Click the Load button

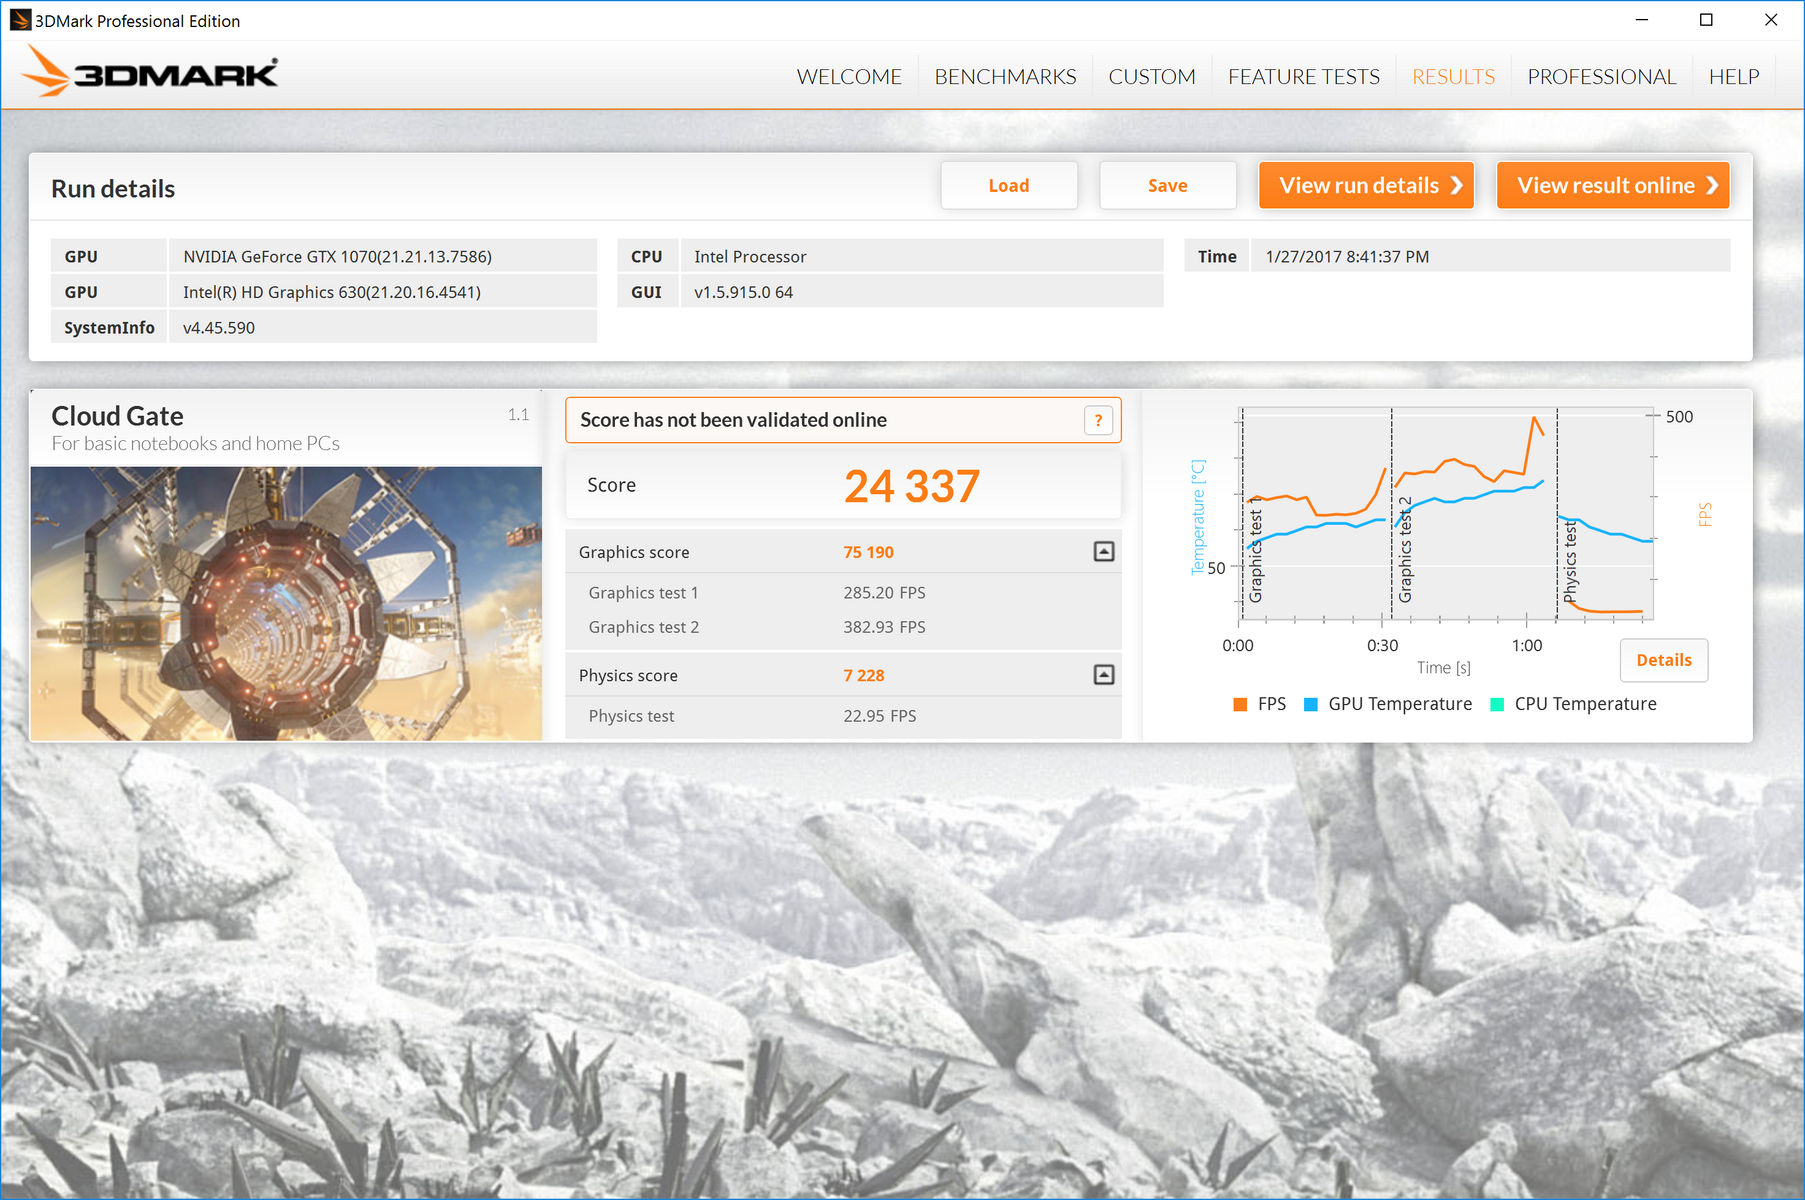(1009, 185)
